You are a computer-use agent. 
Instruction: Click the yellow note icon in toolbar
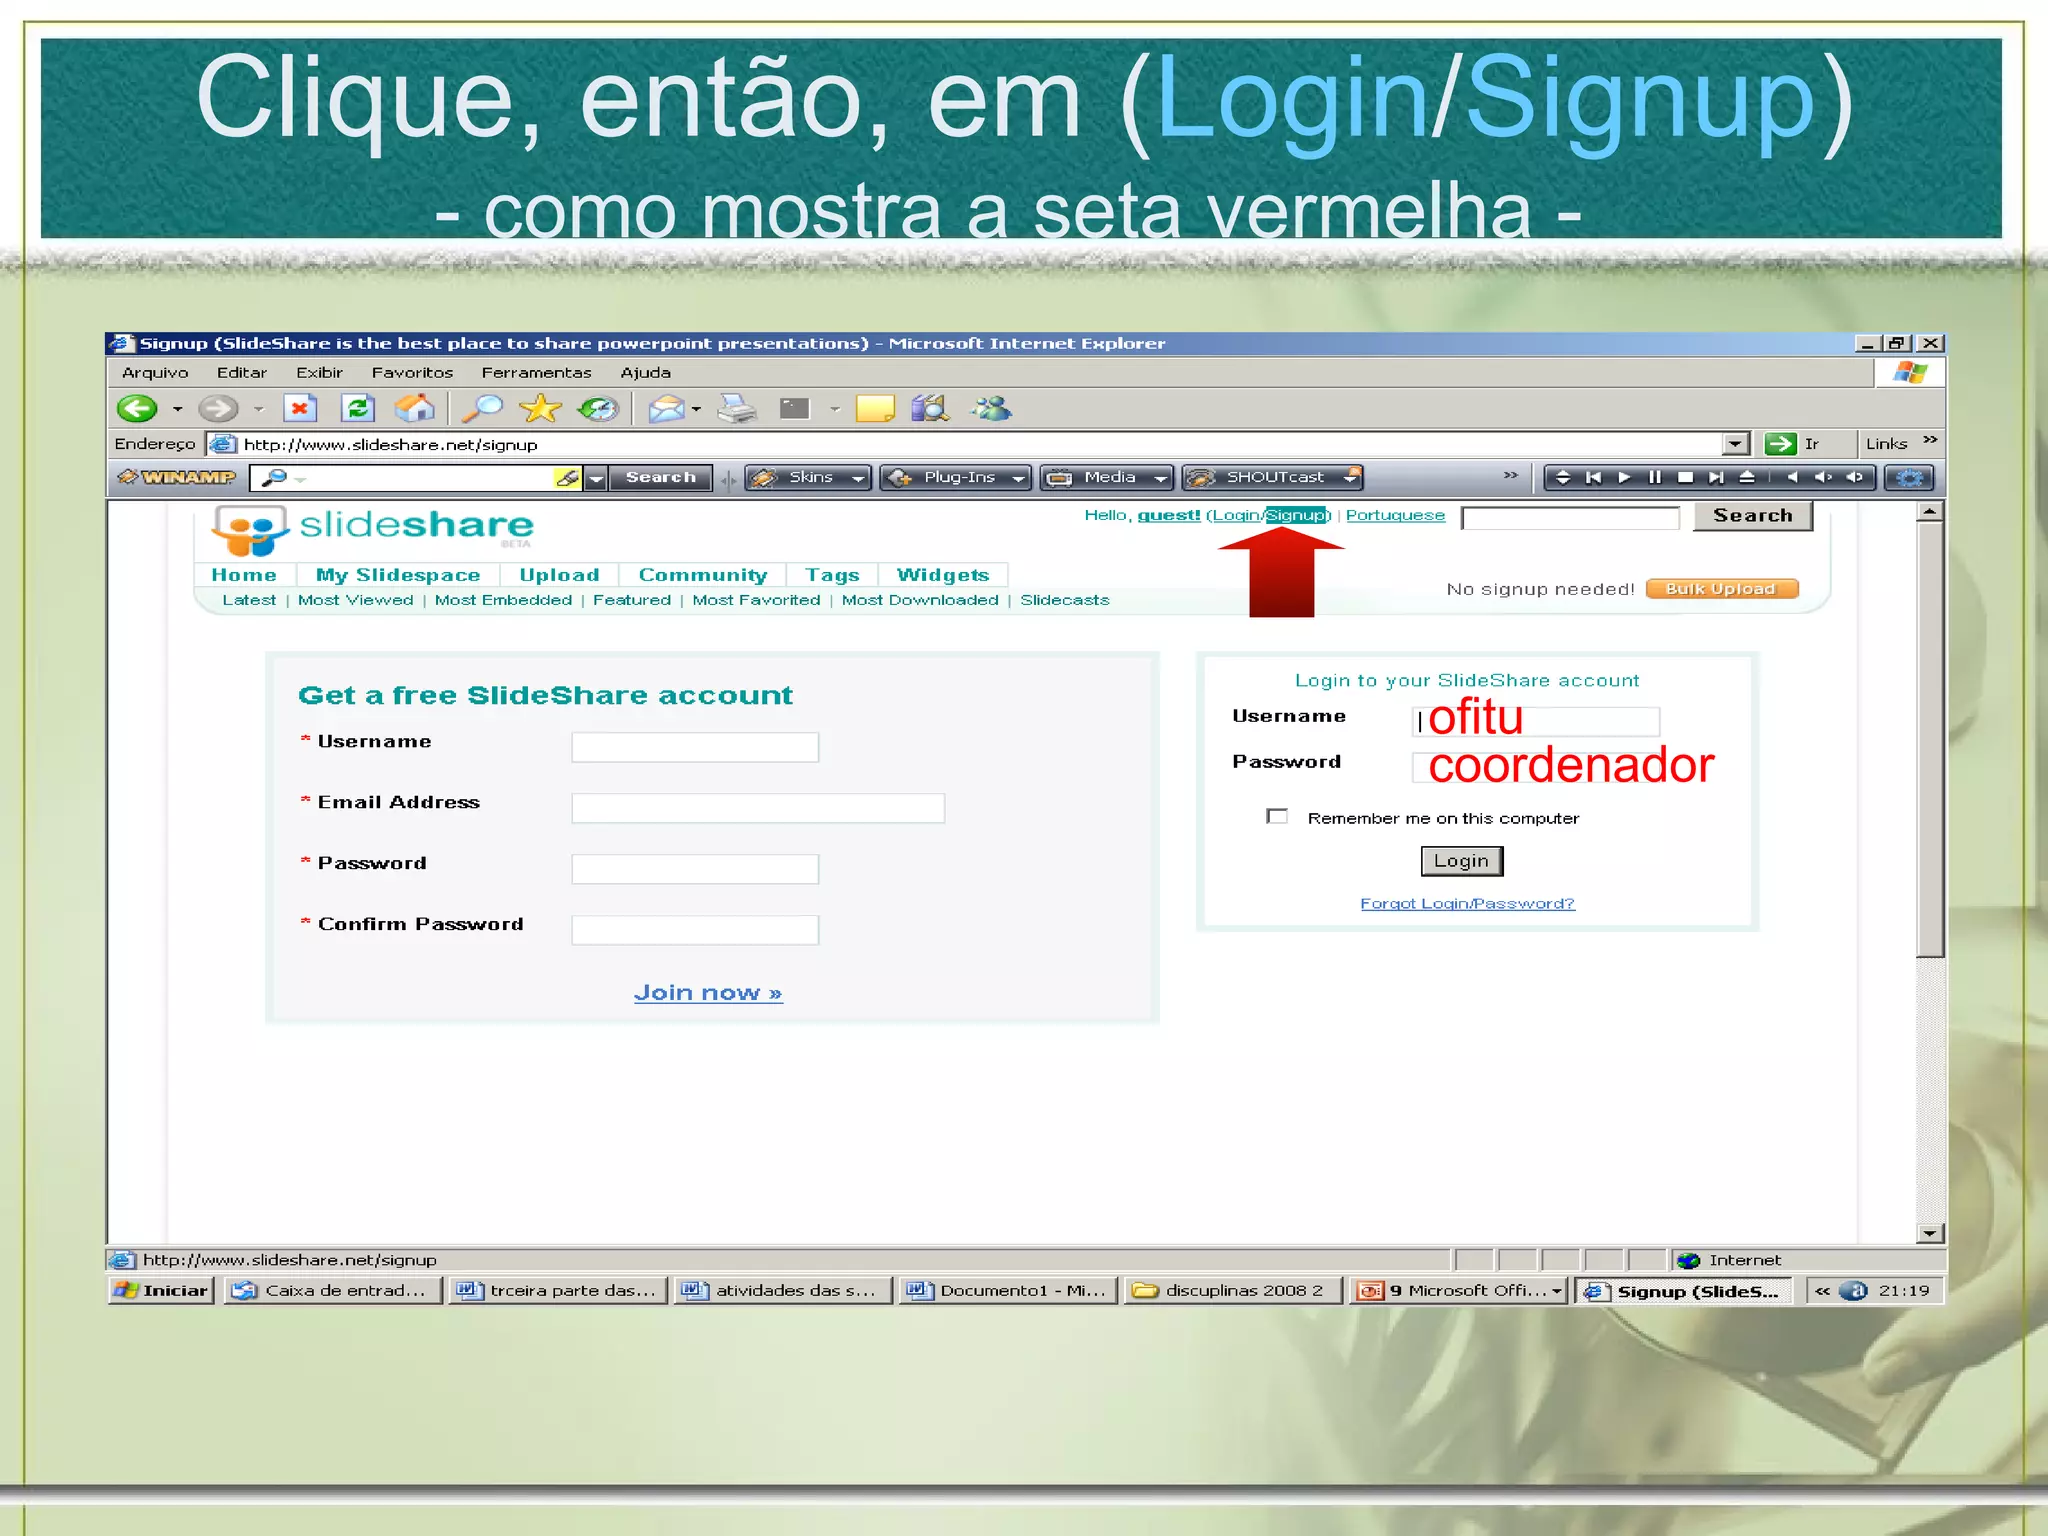click(x=875, y=408)
